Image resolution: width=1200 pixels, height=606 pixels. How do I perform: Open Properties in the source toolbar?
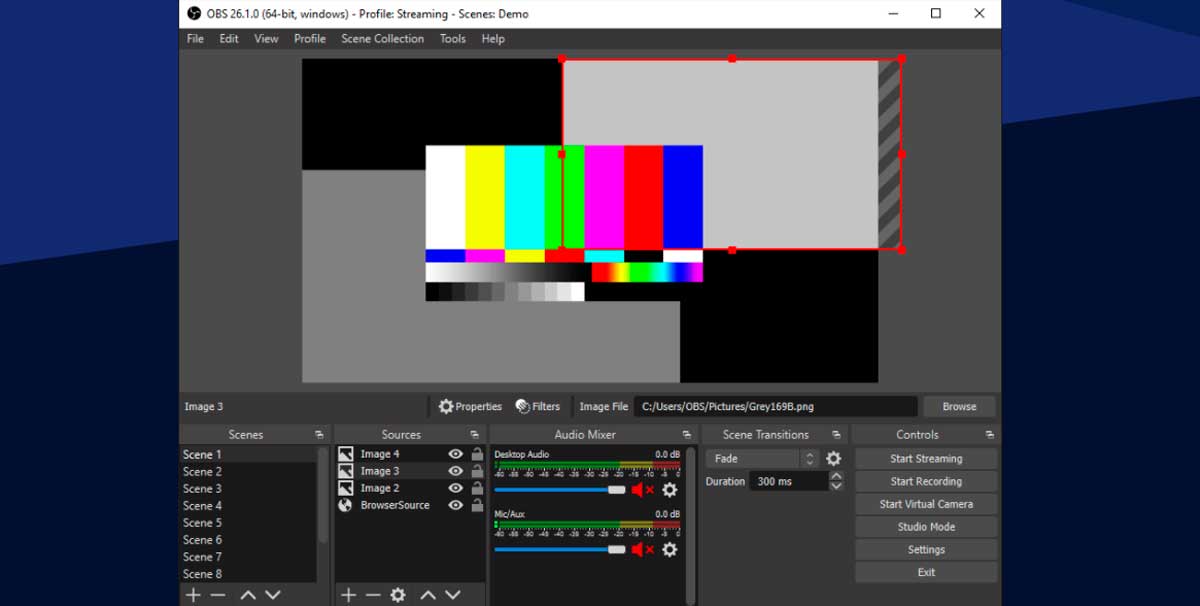click(470, 407)
